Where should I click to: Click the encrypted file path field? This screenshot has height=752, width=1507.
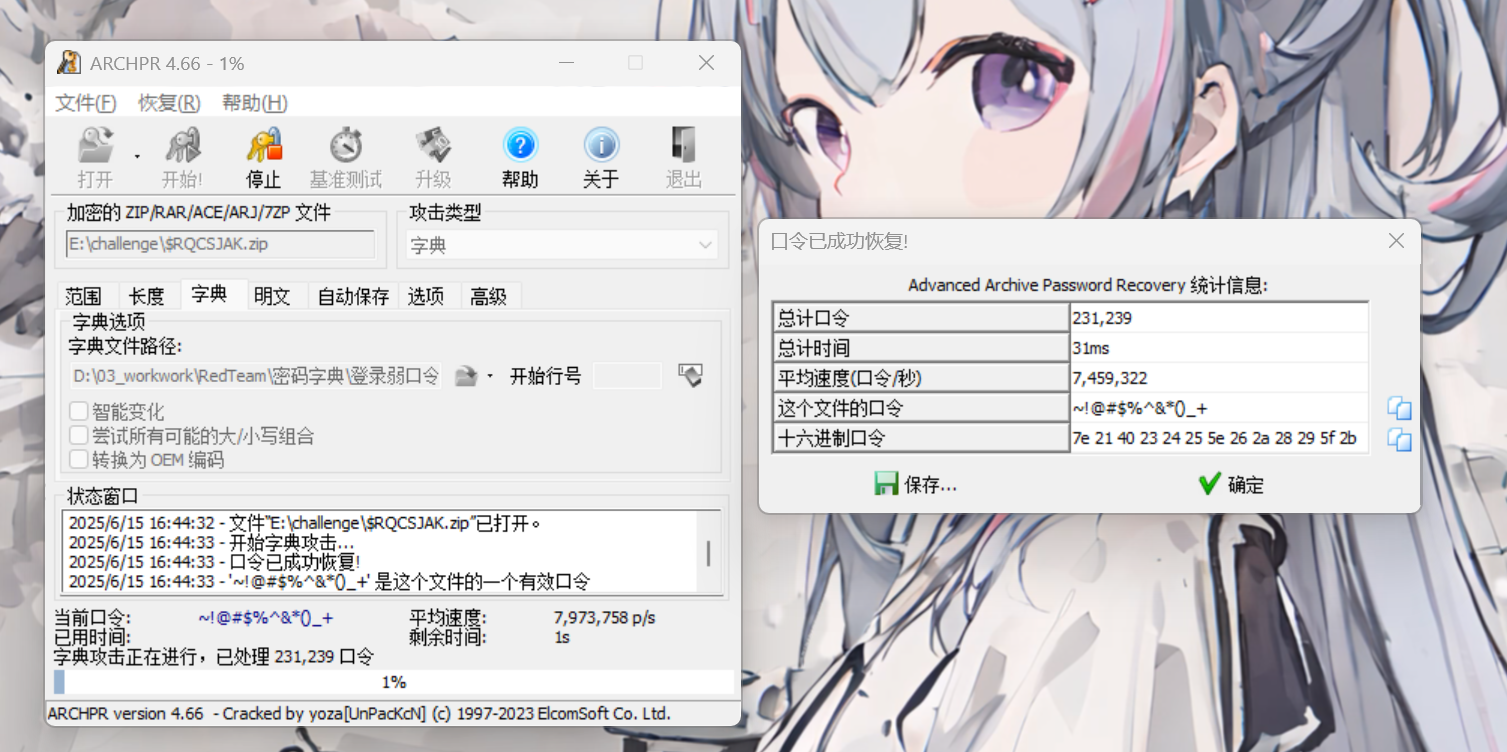point(220,244)
